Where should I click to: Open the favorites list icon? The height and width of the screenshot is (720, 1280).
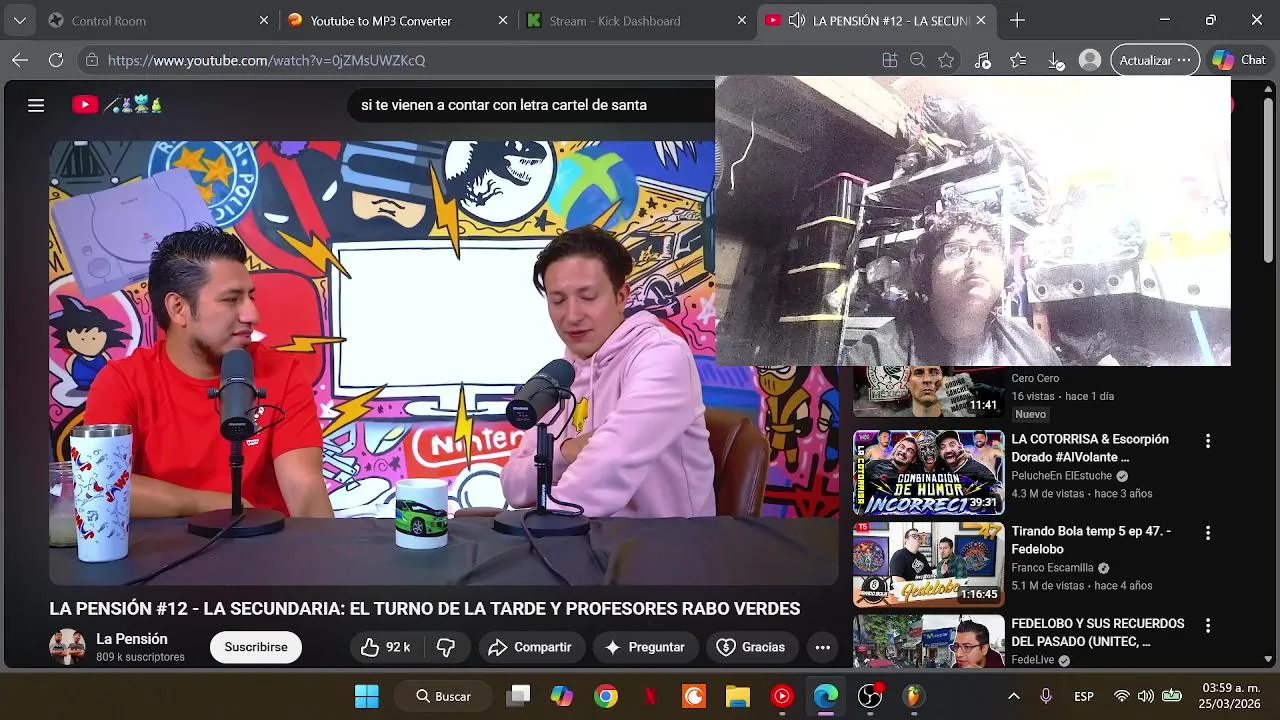[x=1018, y=60]
